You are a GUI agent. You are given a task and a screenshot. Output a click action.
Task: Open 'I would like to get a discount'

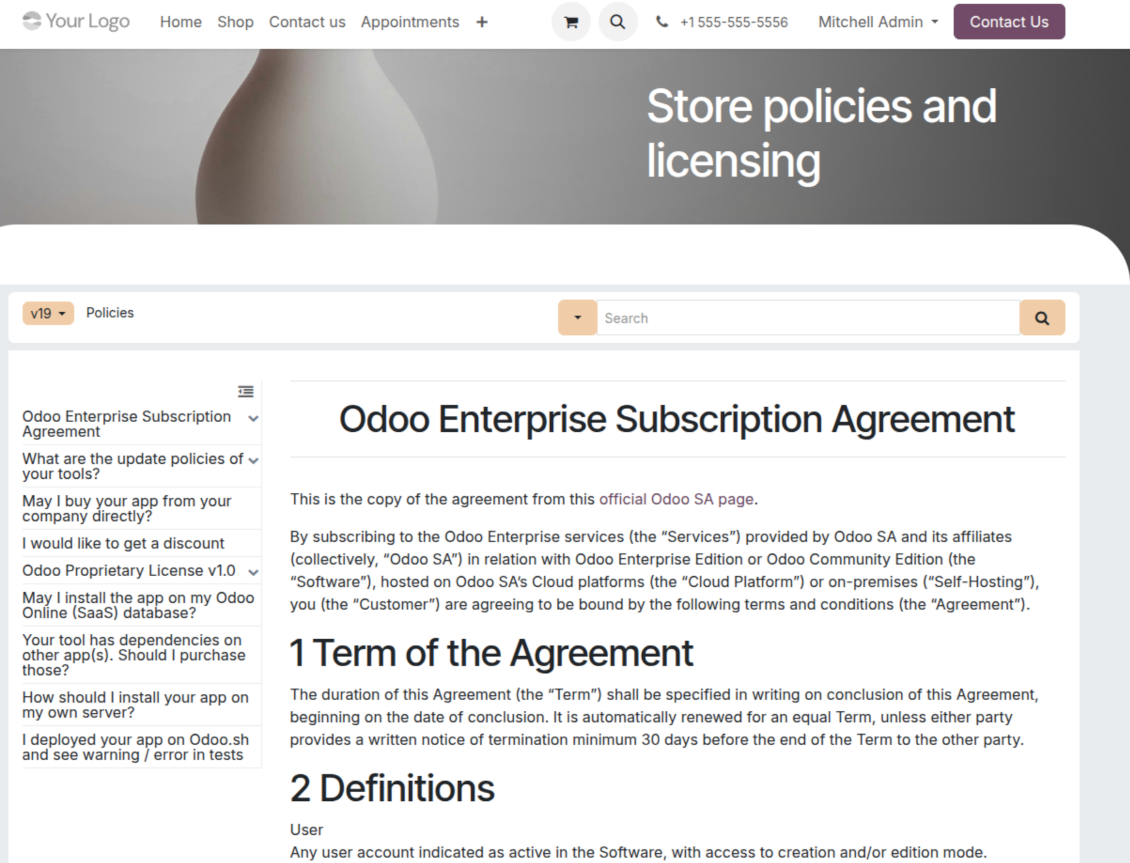pos(123,543)
